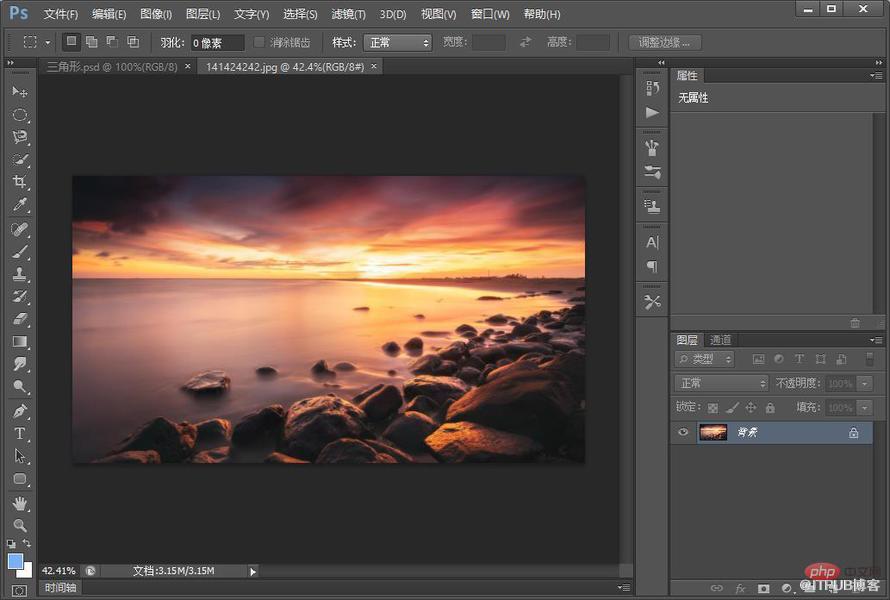Select the Dodge tool
This screenshot has width=890, height=600.
point(20,387)
